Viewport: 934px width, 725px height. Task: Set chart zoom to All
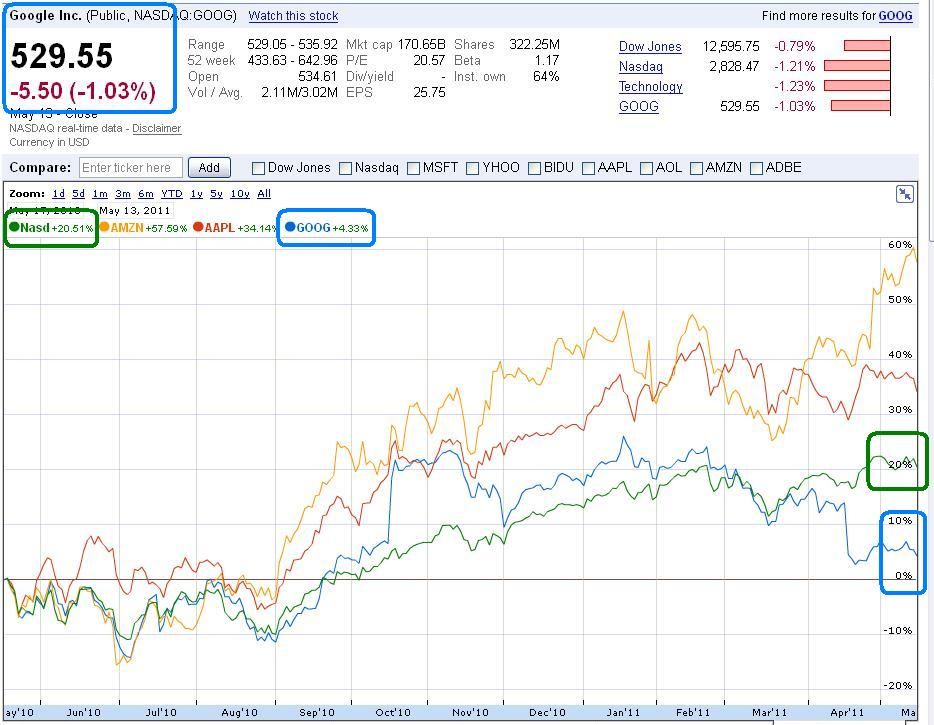click(x=264, y=194)
